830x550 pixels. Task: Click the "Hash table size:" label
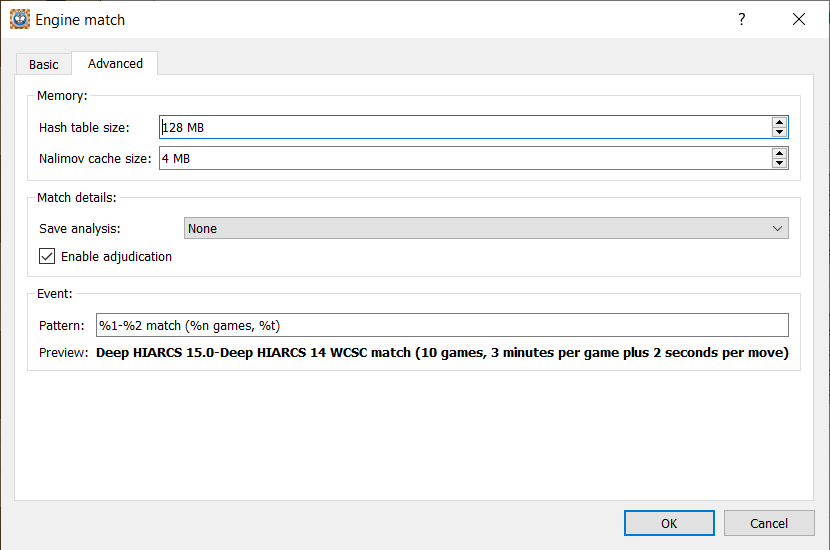coord(84,128)
